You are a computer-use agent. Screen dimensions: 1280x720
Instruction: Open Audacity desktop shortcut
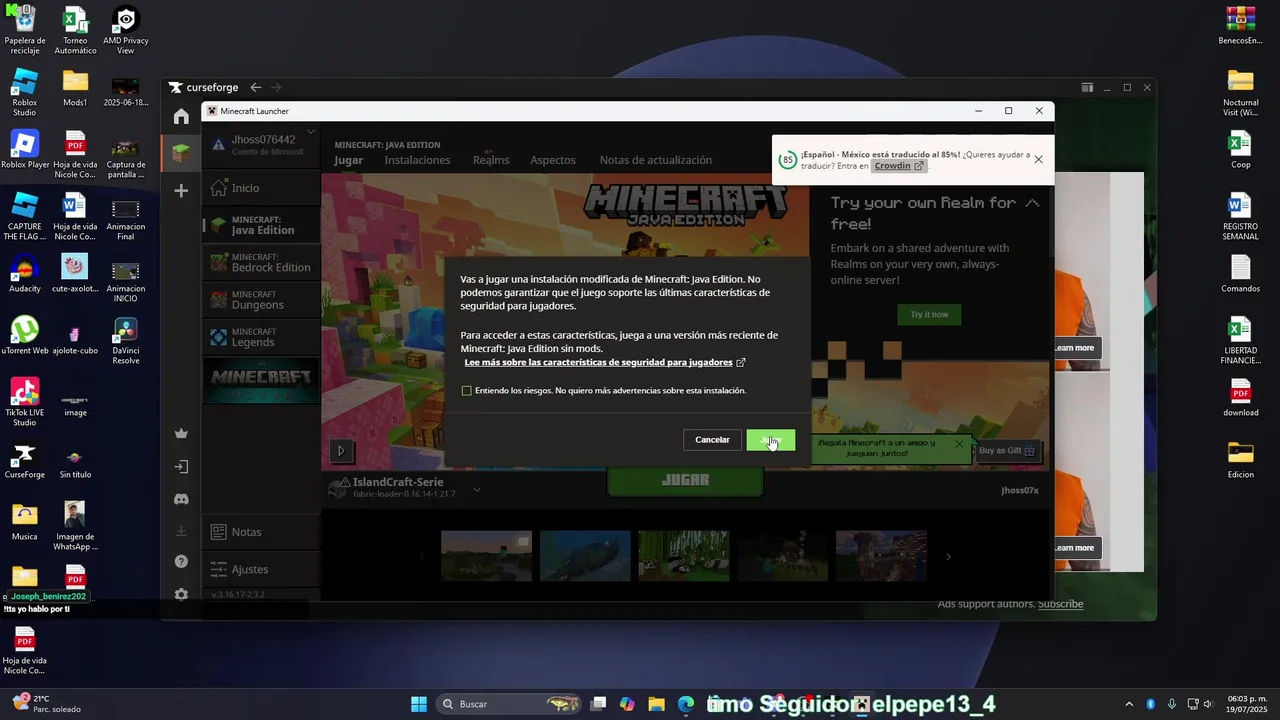(x=24, y=274)
